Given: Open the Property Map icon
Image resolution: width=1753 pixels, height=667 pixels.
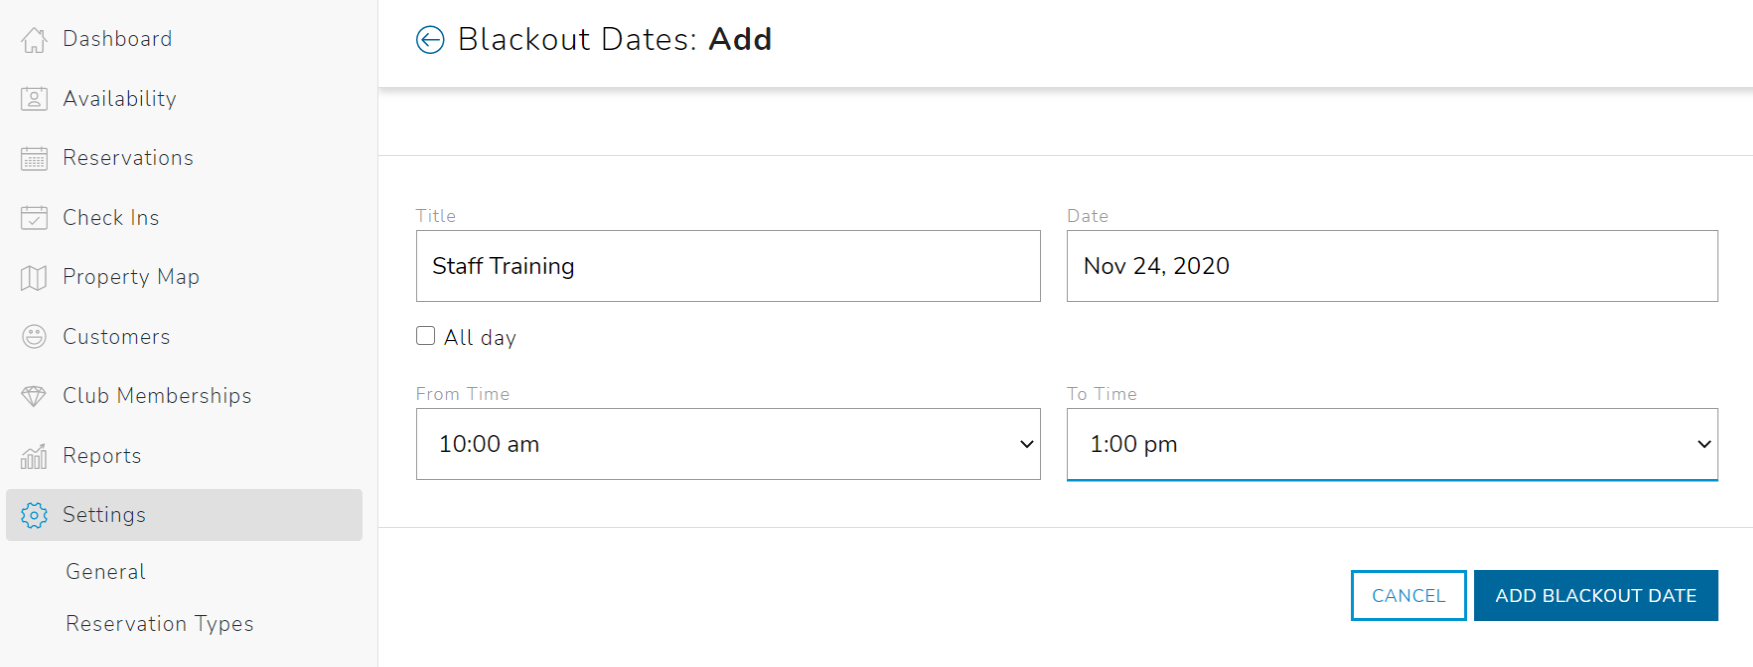Looking at the screenshot, I should (x=33, y=277).
